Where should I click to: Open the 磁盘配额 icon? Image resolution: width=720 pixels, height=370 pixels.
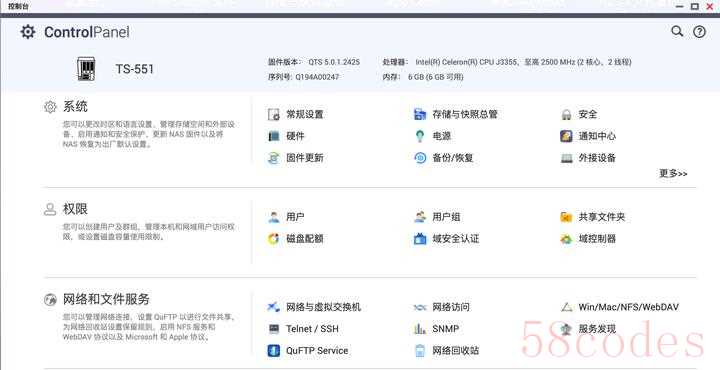(274, 239)
